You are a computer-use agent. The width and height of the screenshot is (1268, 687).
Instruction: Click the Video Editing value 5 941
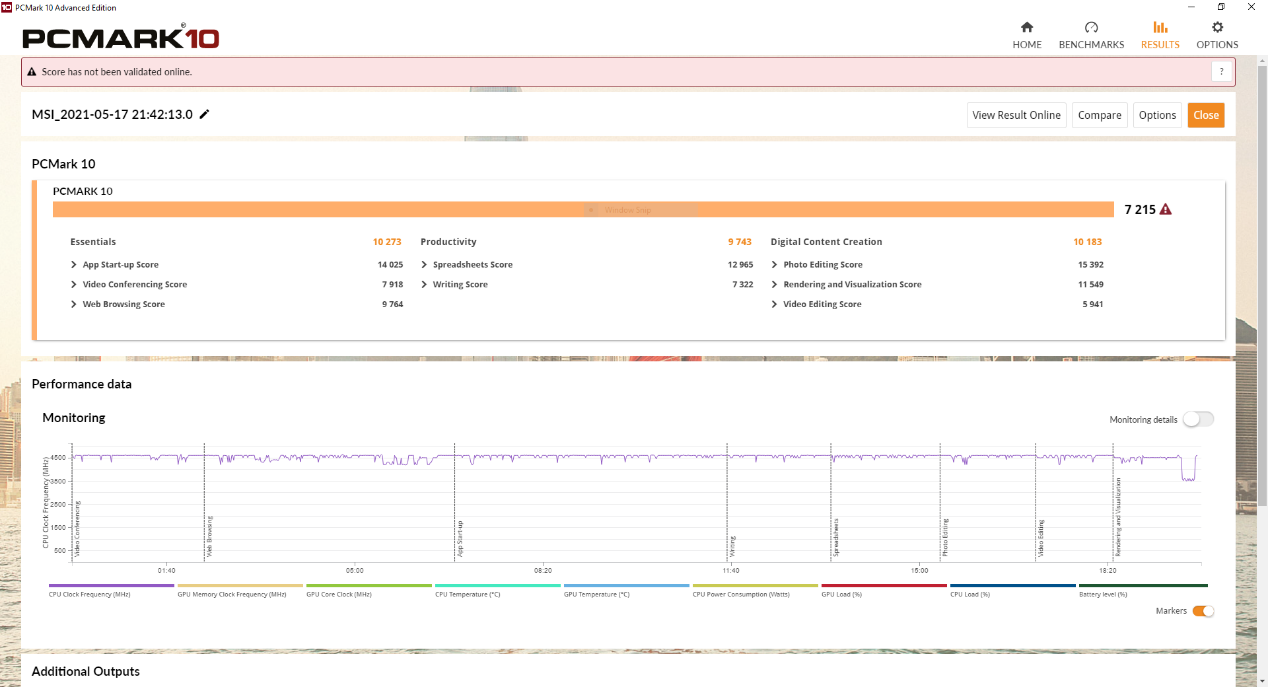tap(1092, 304)
